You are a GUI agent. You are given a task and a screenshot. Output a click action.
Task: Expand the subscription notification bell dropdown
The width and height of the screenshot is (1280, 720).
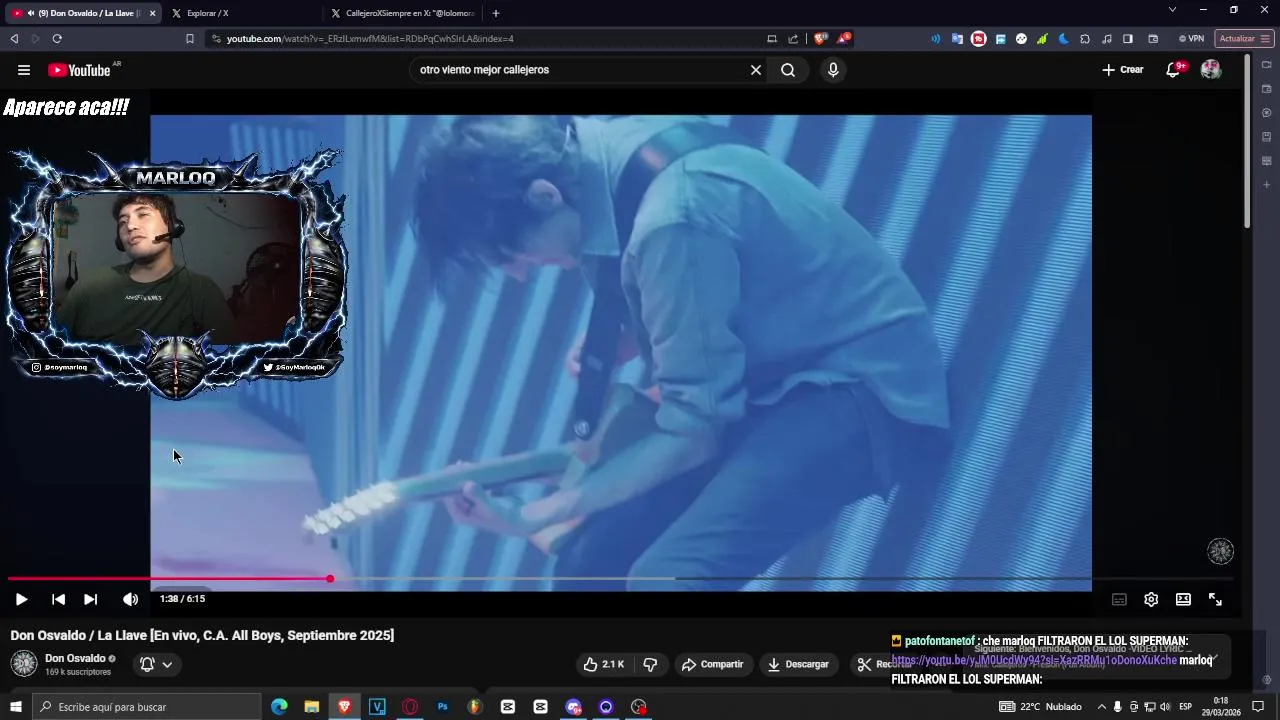(156, 664)
